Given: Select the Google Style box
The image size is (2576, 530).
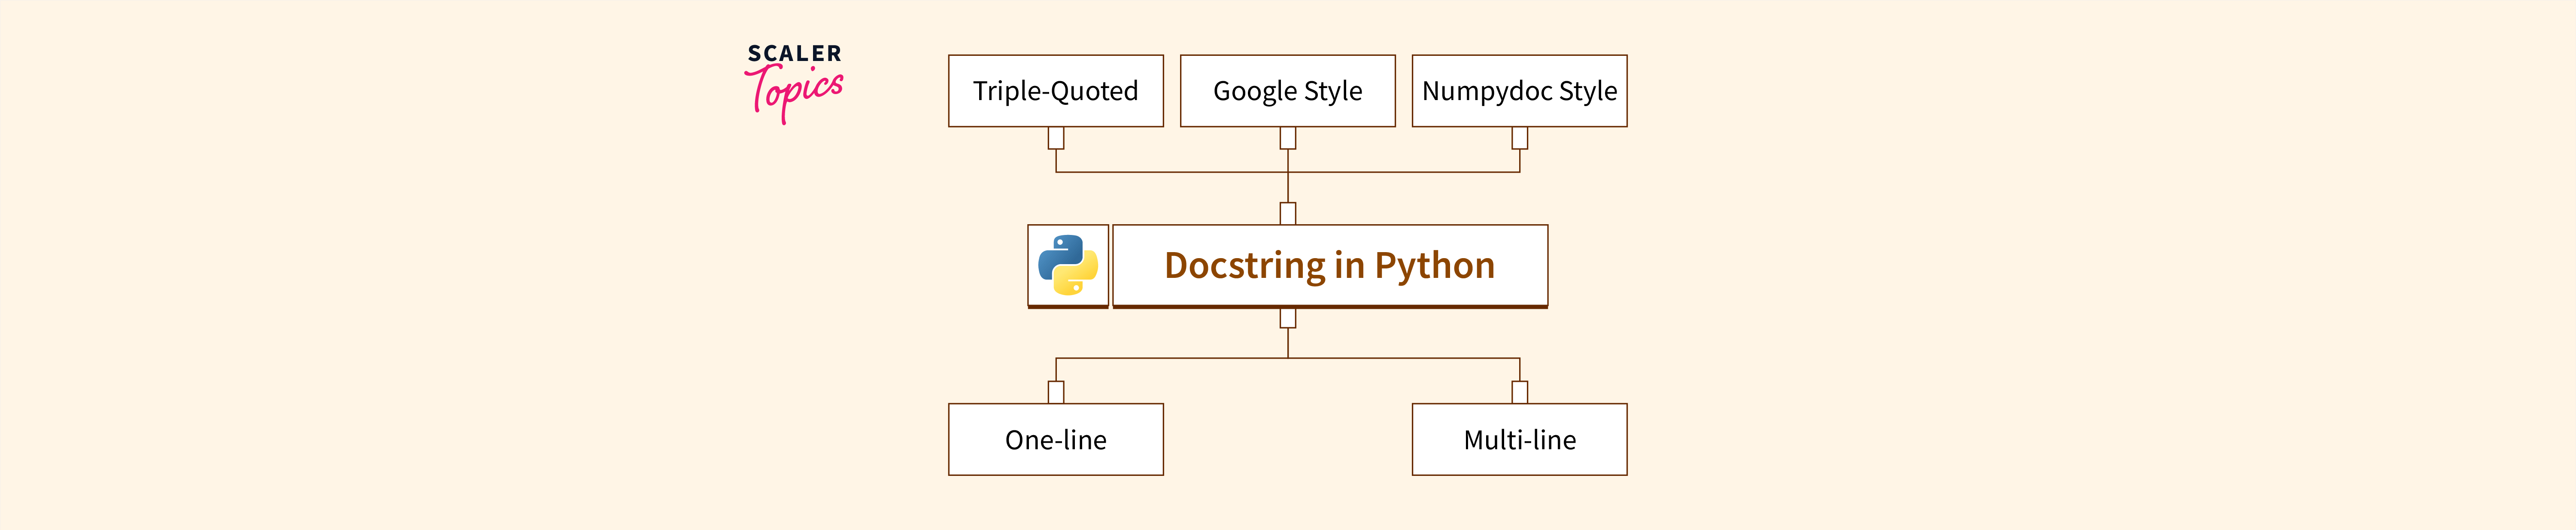Looking at the screenshot, I should coord(1287,91).
